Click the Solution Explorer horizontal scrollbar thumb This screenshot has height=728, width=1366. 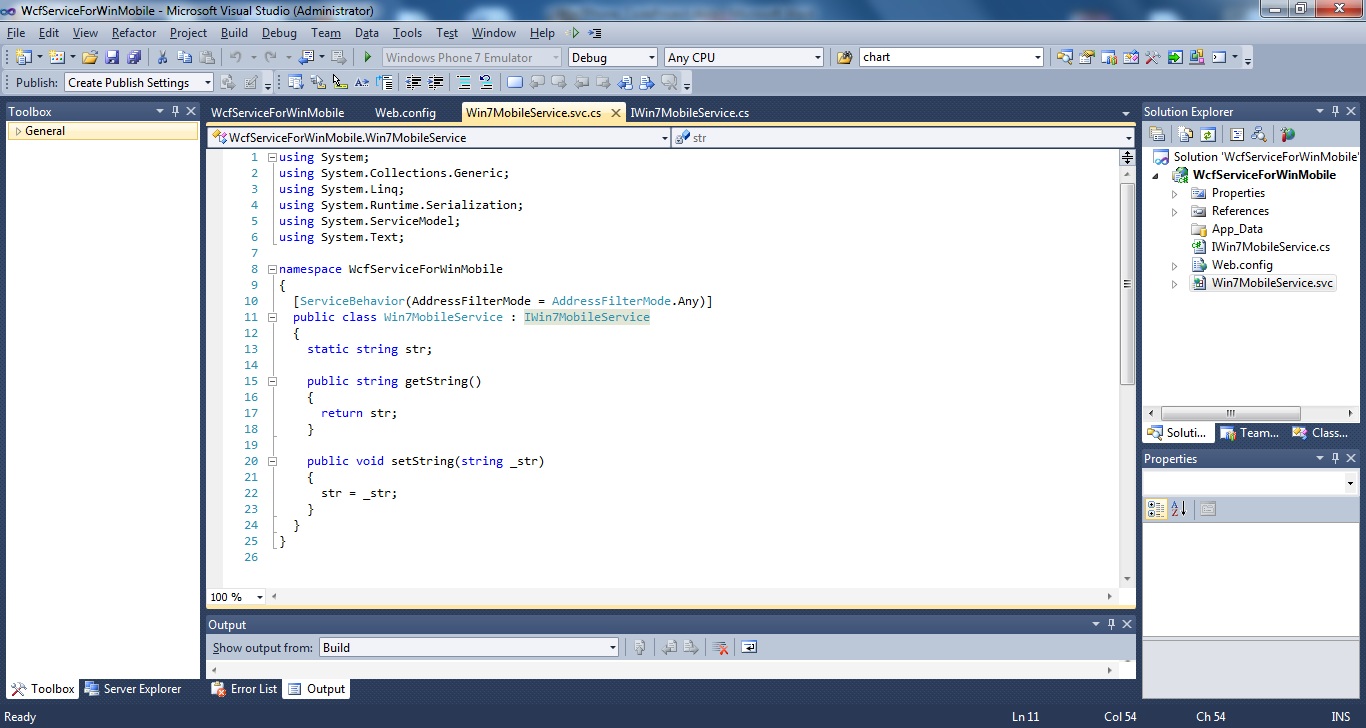click(x=1228, y=413)
